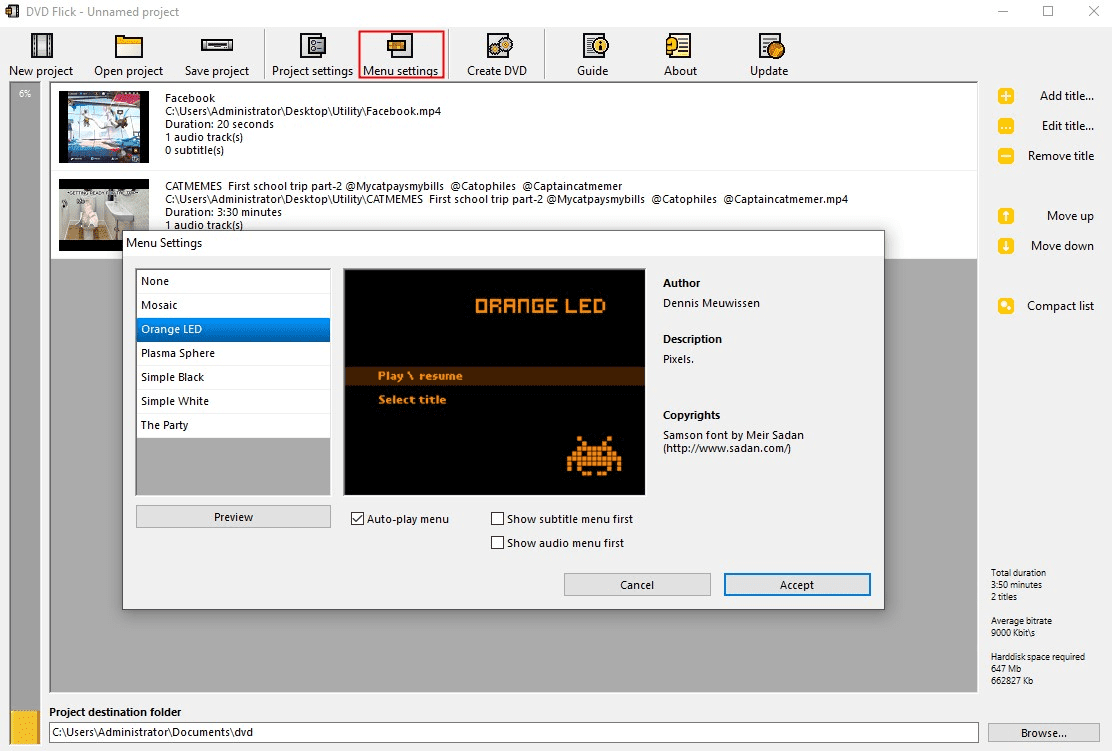1112x751 pixels.
Task: Open the Open project folder icon
Action: tap(128, 47)
